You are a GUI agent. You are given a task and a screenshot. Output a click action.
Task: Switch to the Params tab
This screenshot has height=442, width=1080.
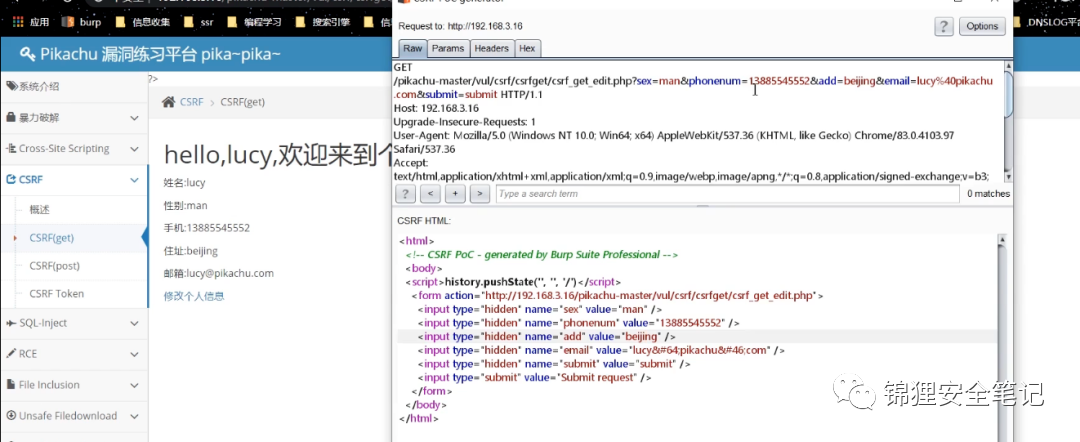[x=448, y=48]
